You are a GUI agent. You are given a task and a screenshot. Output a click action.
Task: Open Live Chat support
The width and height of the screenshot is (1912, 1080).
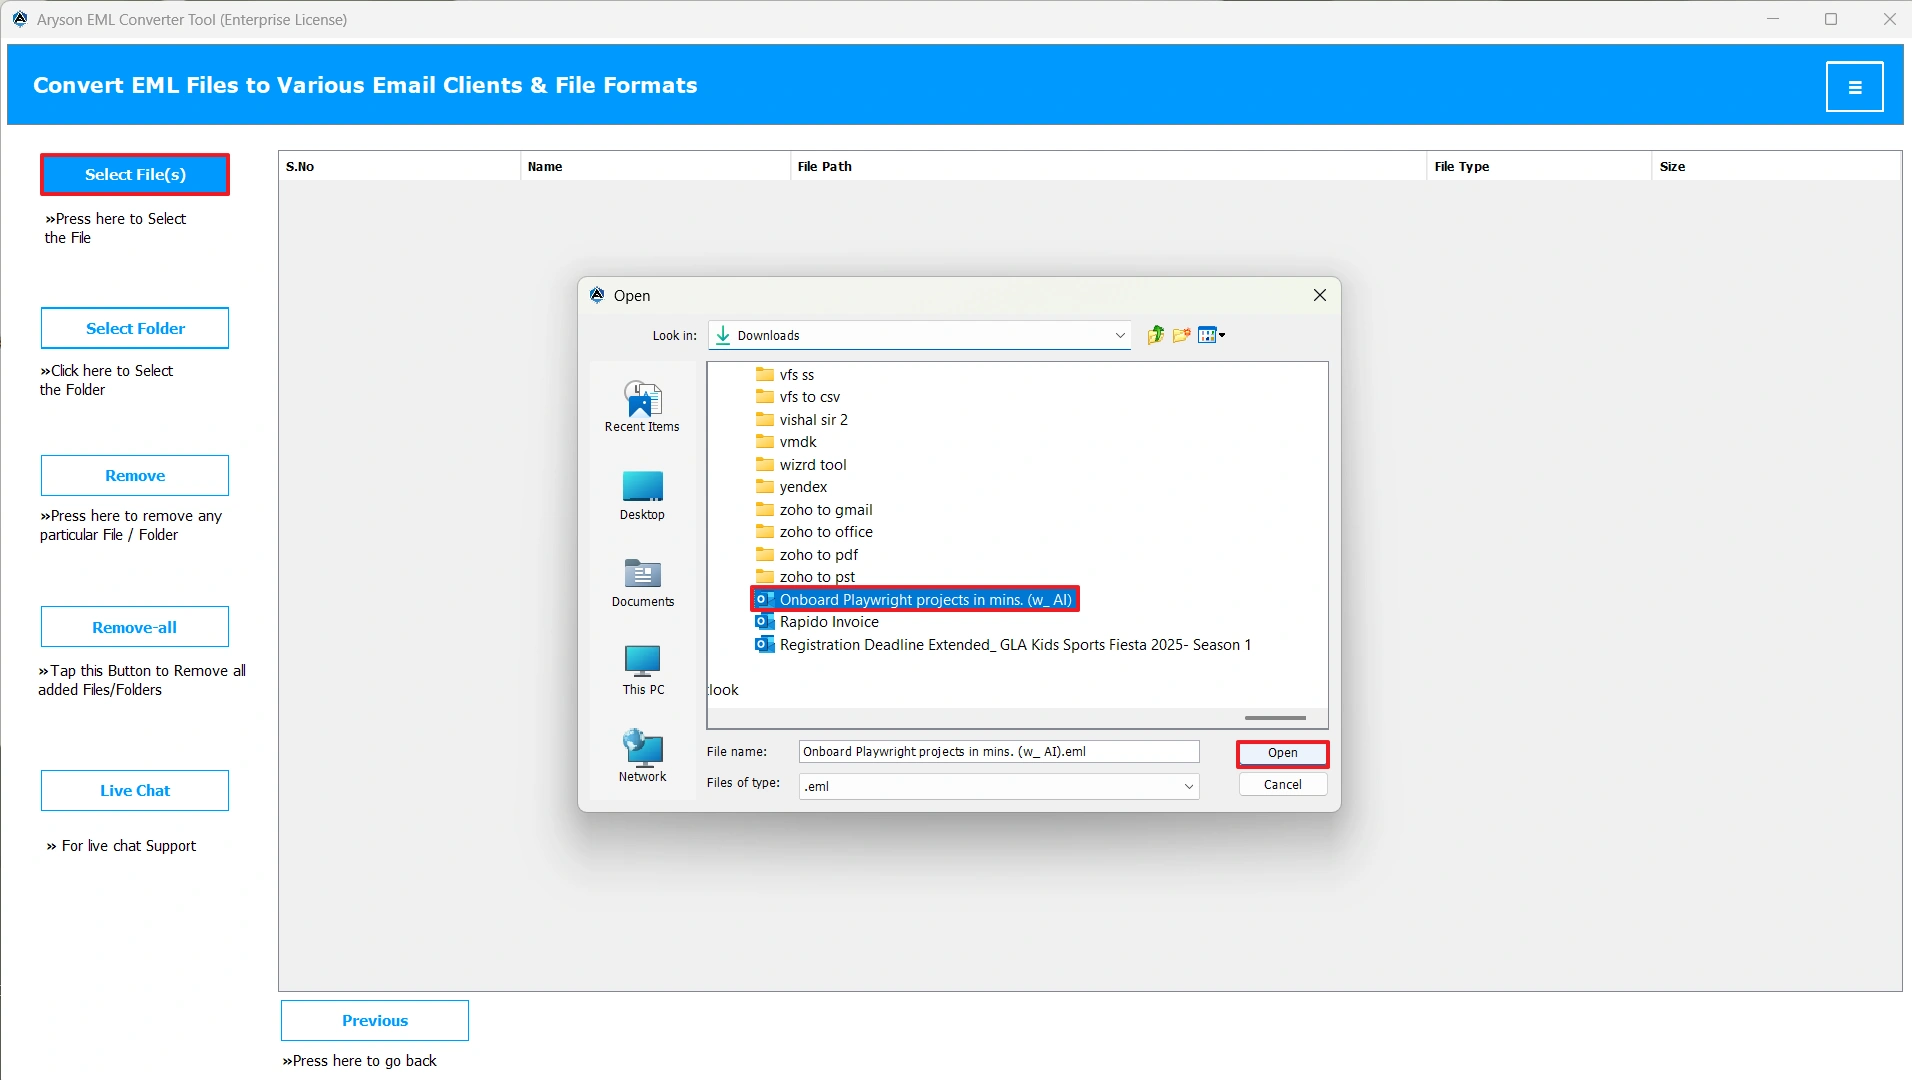pyautogui.click(x=134, y=790)
